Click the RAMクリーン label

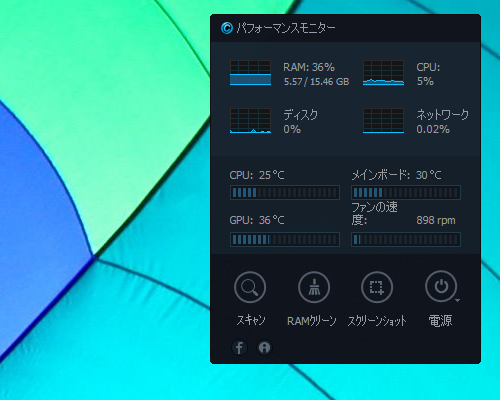point(312,321)
